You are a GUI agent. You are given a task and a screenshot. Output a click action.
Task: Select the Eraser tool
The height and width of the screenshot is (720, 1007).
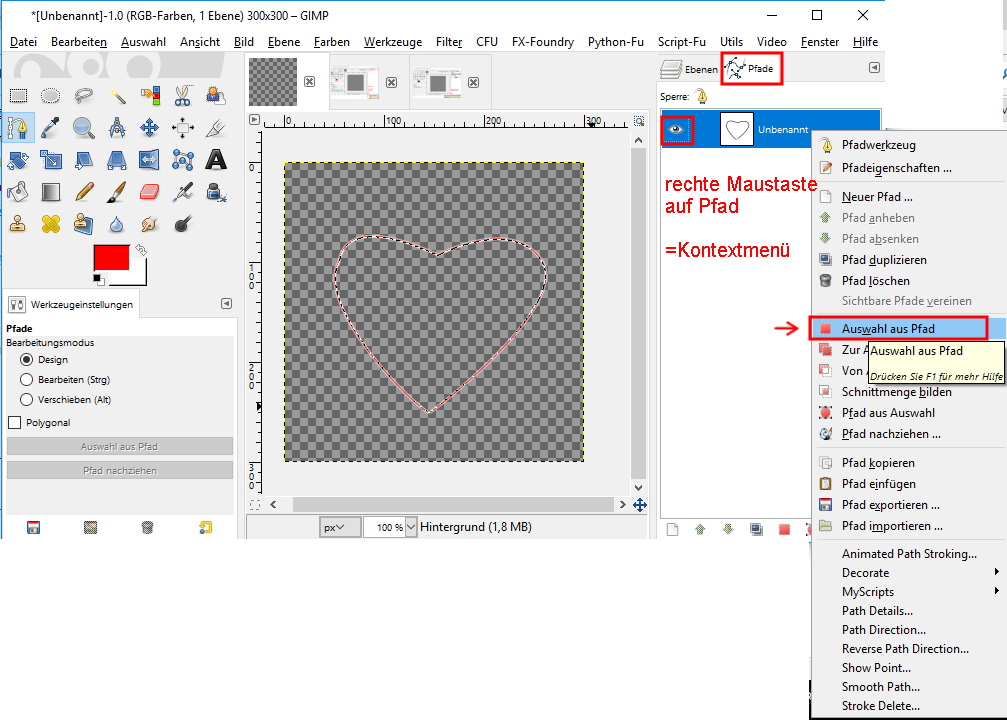tap(150, 192)
